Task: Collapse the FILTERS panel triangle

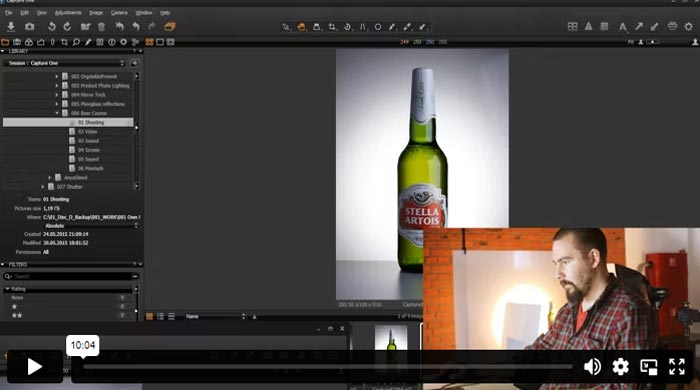Action: pos(3,265)
